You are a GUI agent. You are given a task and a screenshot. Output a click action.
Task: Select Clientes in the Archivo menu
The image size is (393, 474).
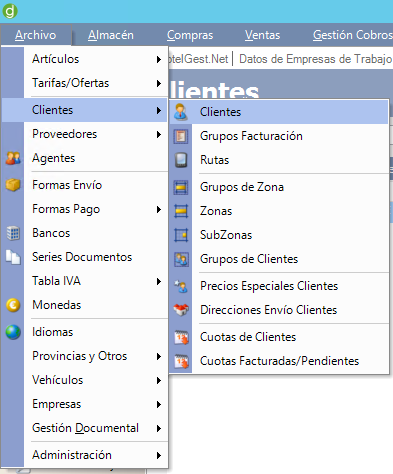point(85,110)
